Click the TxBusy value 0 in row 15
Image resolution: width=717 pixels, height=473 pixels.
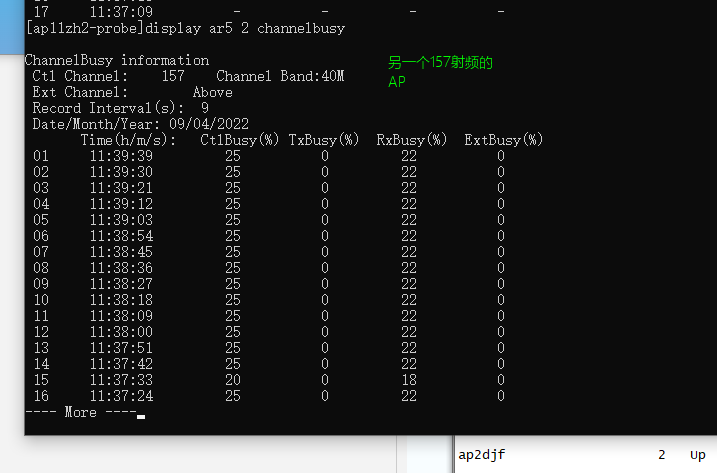[x=325, y=380]
